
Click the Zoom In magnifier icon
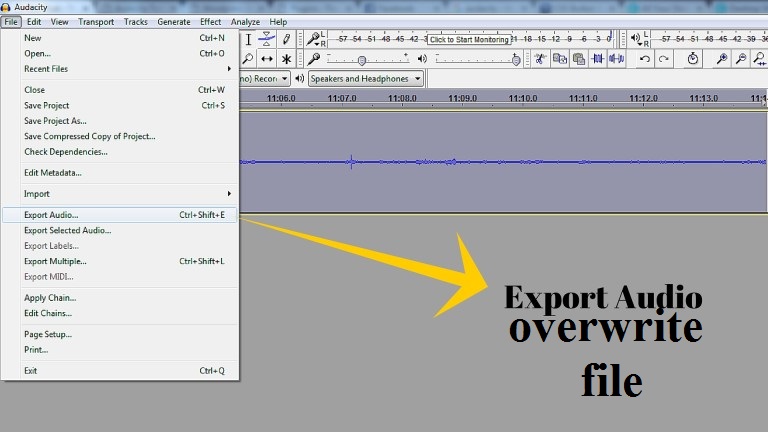[721, 59]
